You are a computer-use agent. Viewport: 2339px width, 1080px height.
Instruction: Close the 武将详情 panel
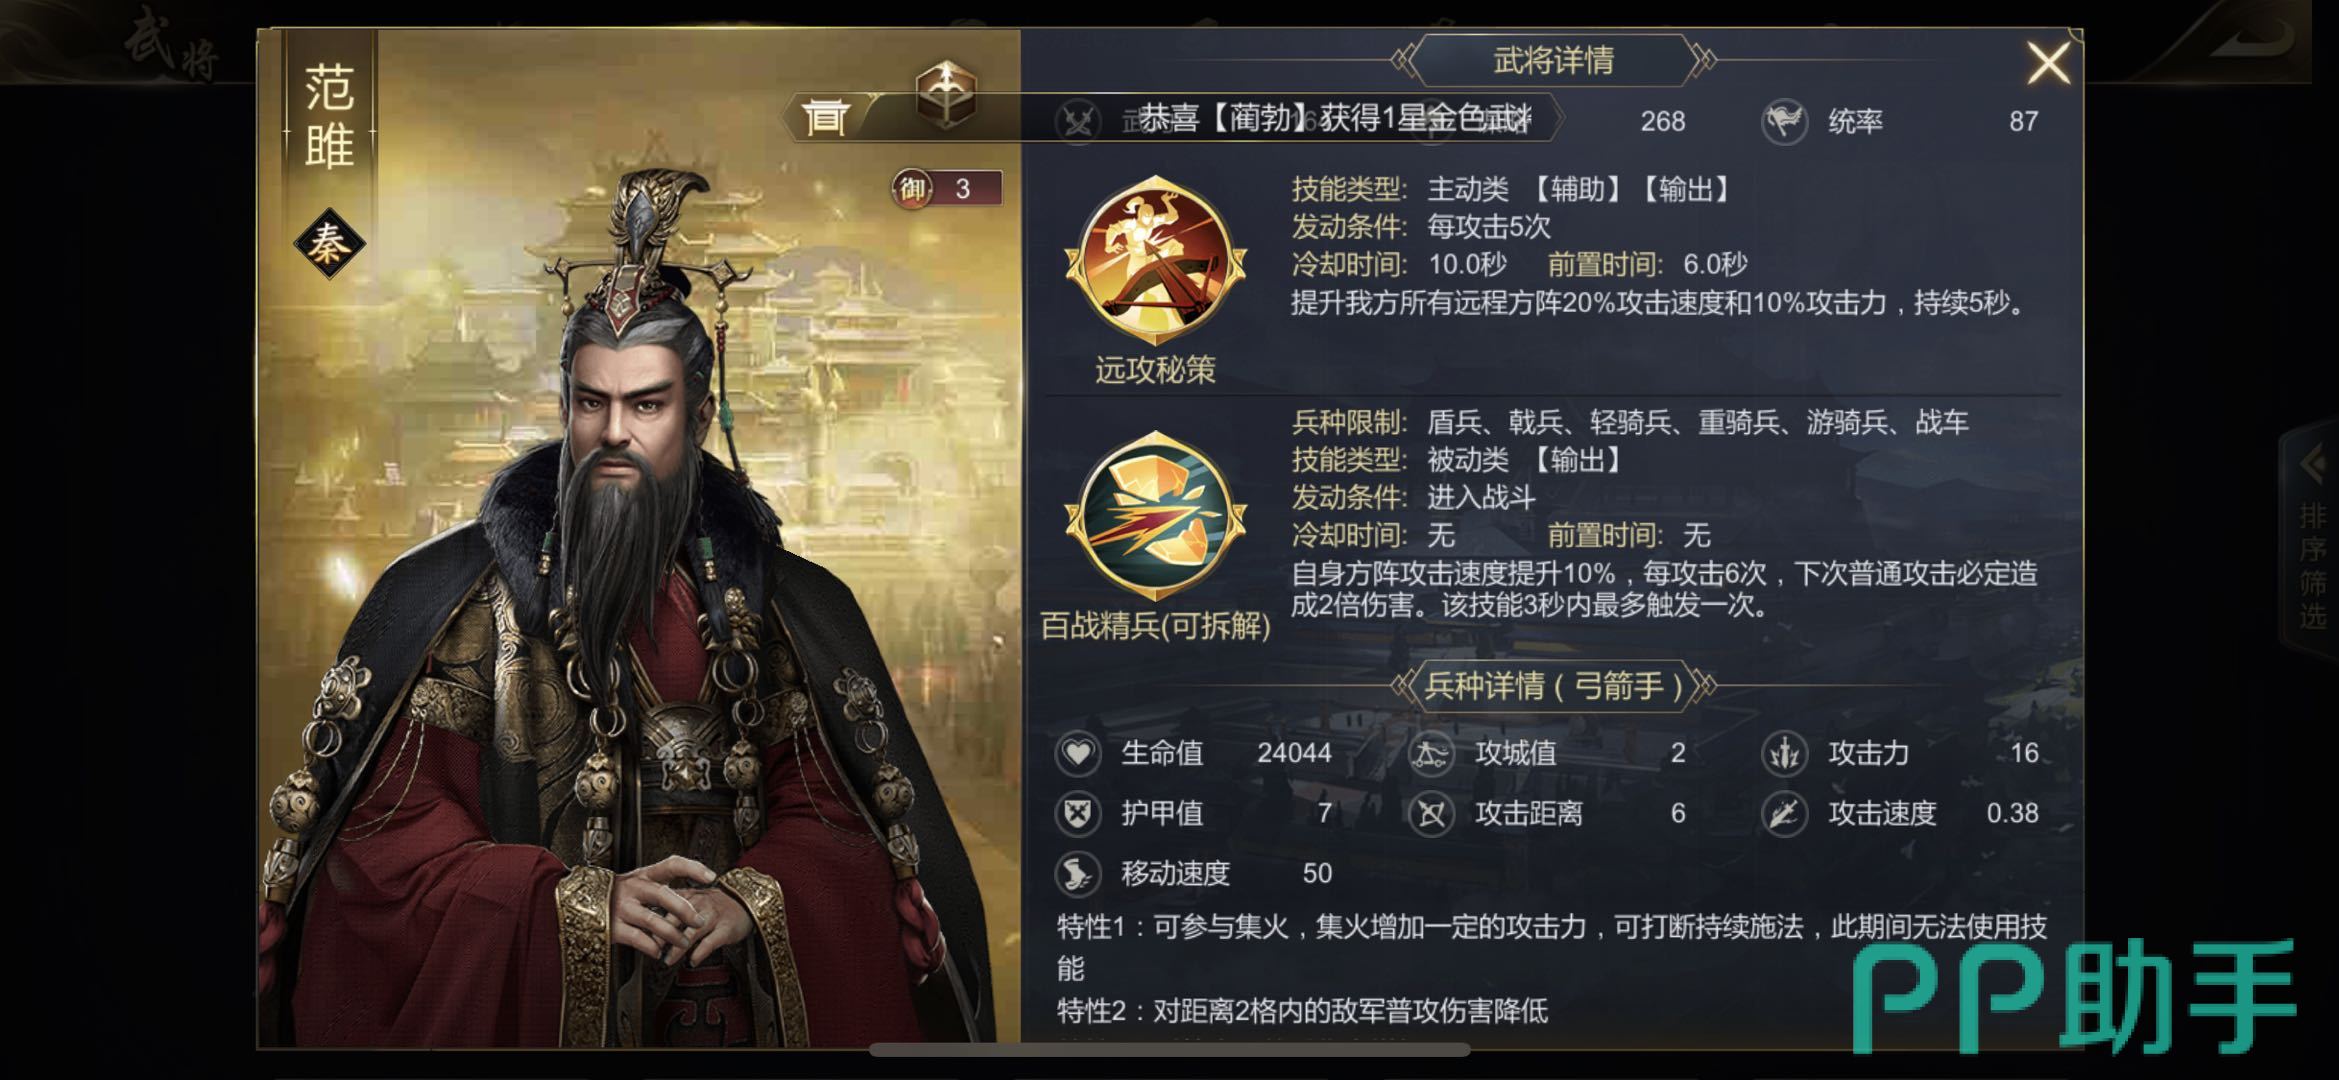[2047, 63]
